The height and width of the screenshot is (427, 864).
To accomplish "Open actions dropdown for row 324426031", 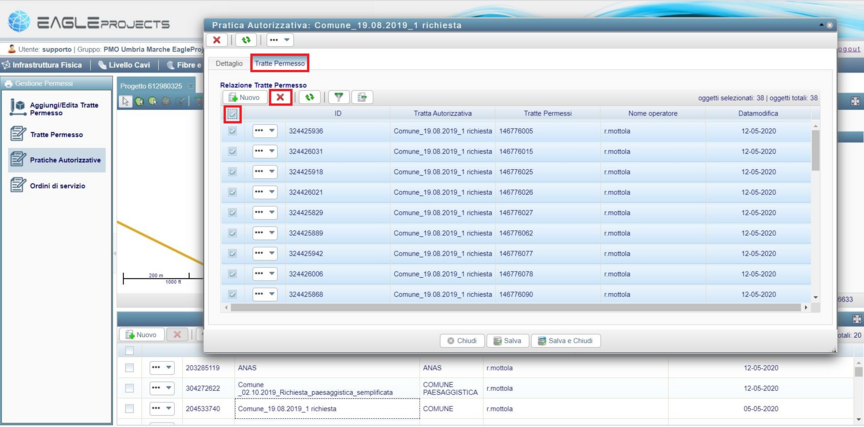I will click(265, 151).
